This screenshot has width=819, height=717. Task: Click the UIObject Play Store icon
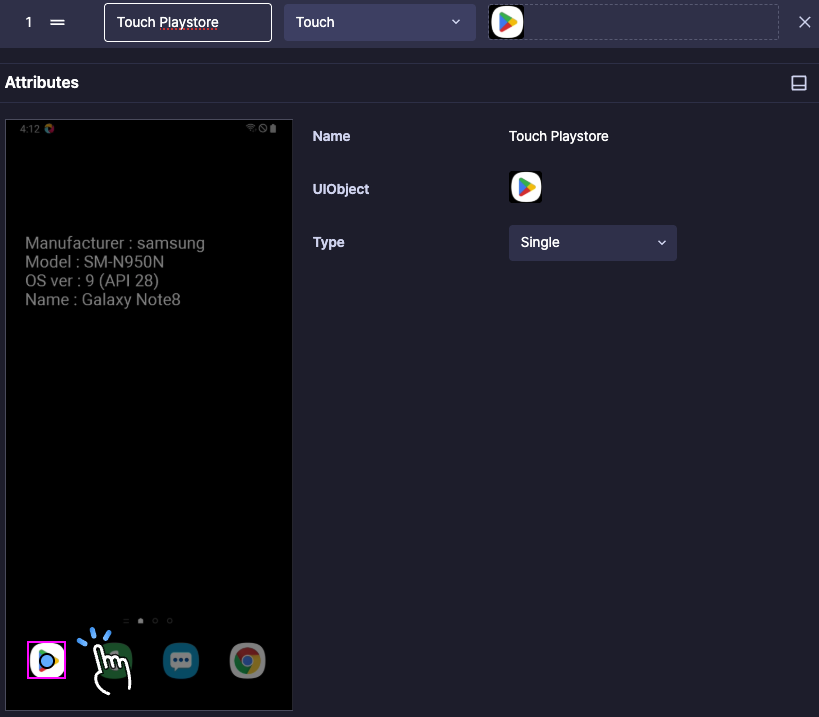pos(525,187)
